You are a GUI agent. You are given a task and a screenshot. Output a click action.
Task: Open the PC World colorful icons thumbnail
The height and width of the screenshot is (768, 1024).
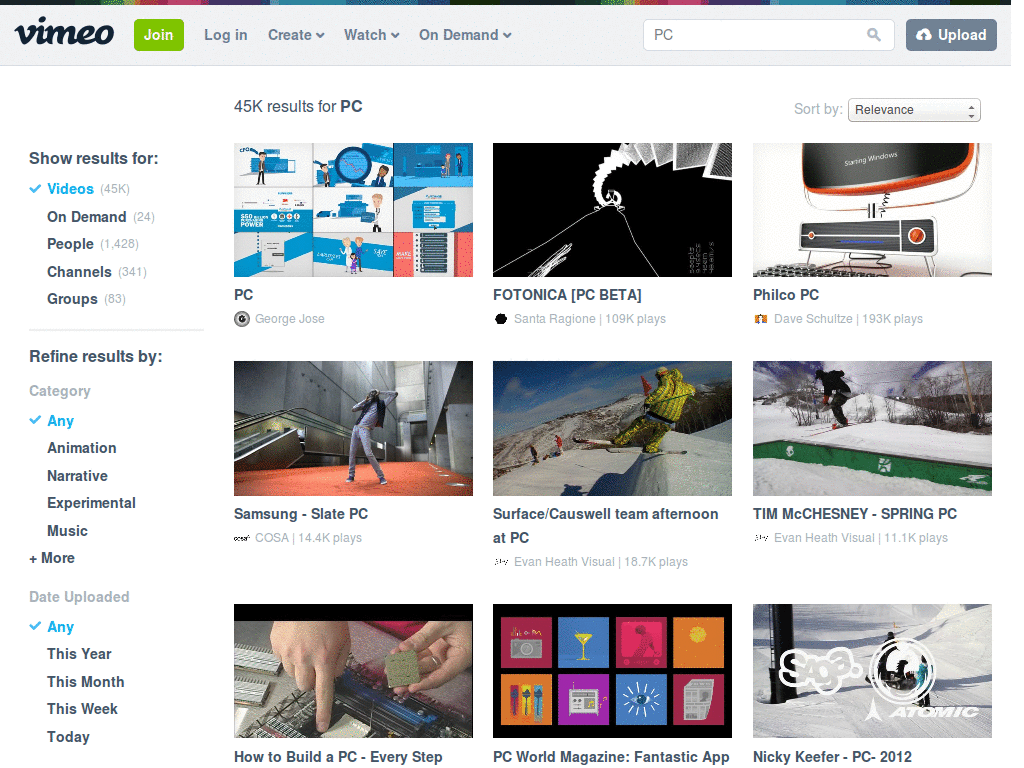613,671
